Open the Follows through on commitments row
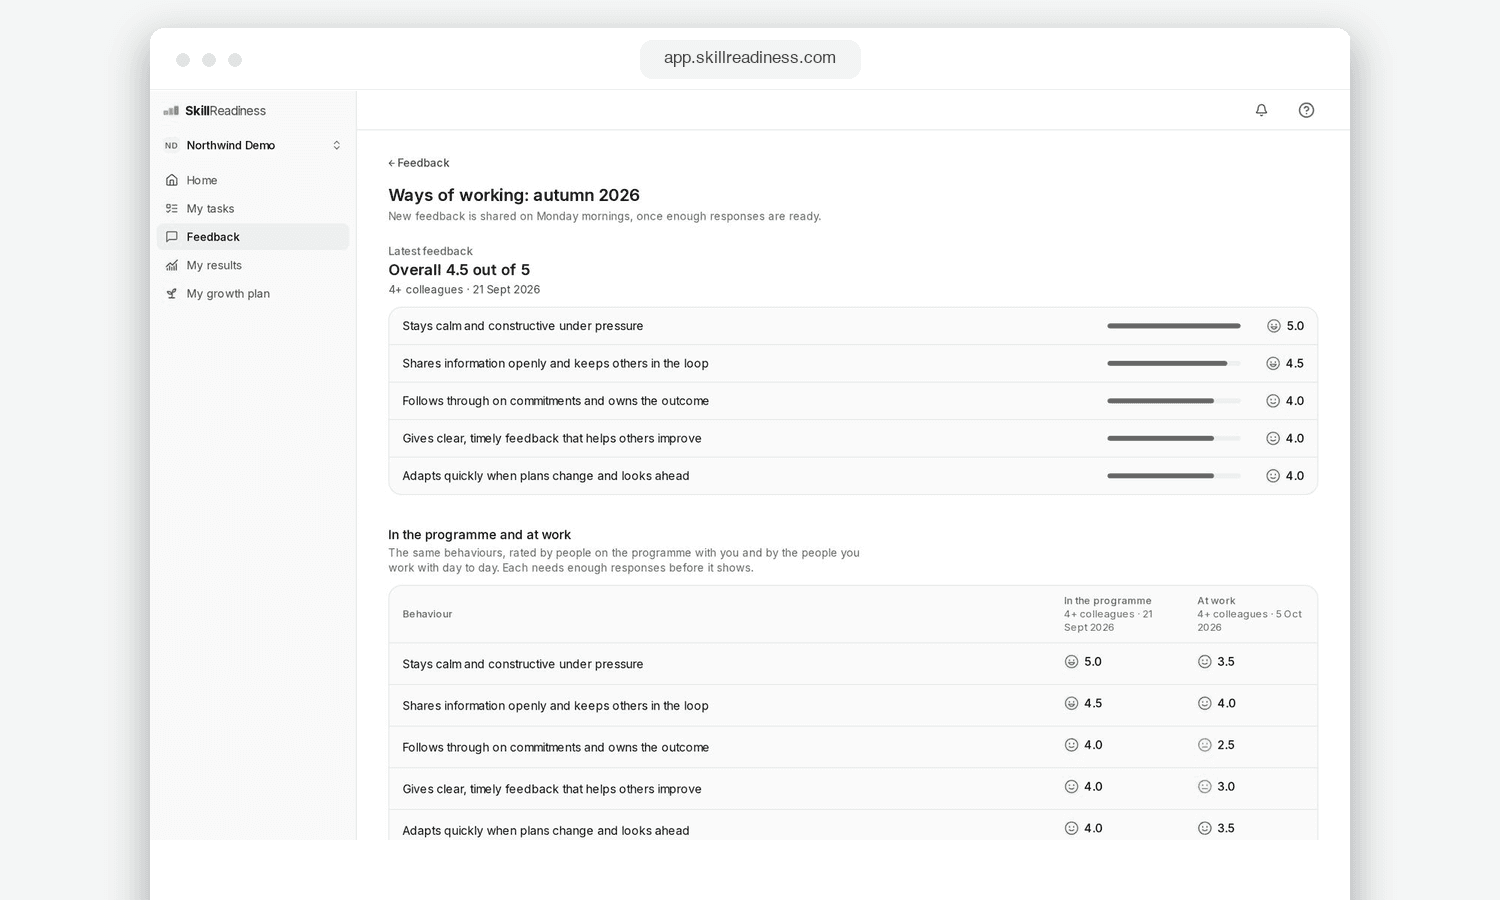 [x=853, y=401]
